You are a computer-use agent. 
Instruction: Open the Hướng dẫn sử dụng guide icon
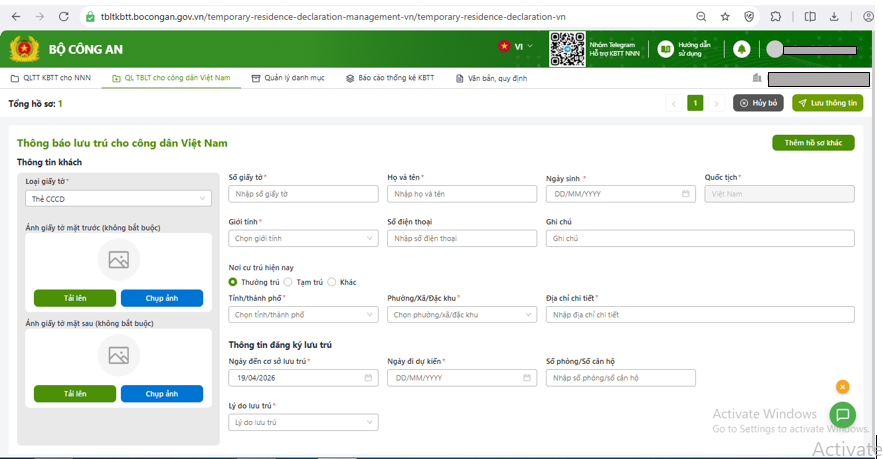point(666,49)
